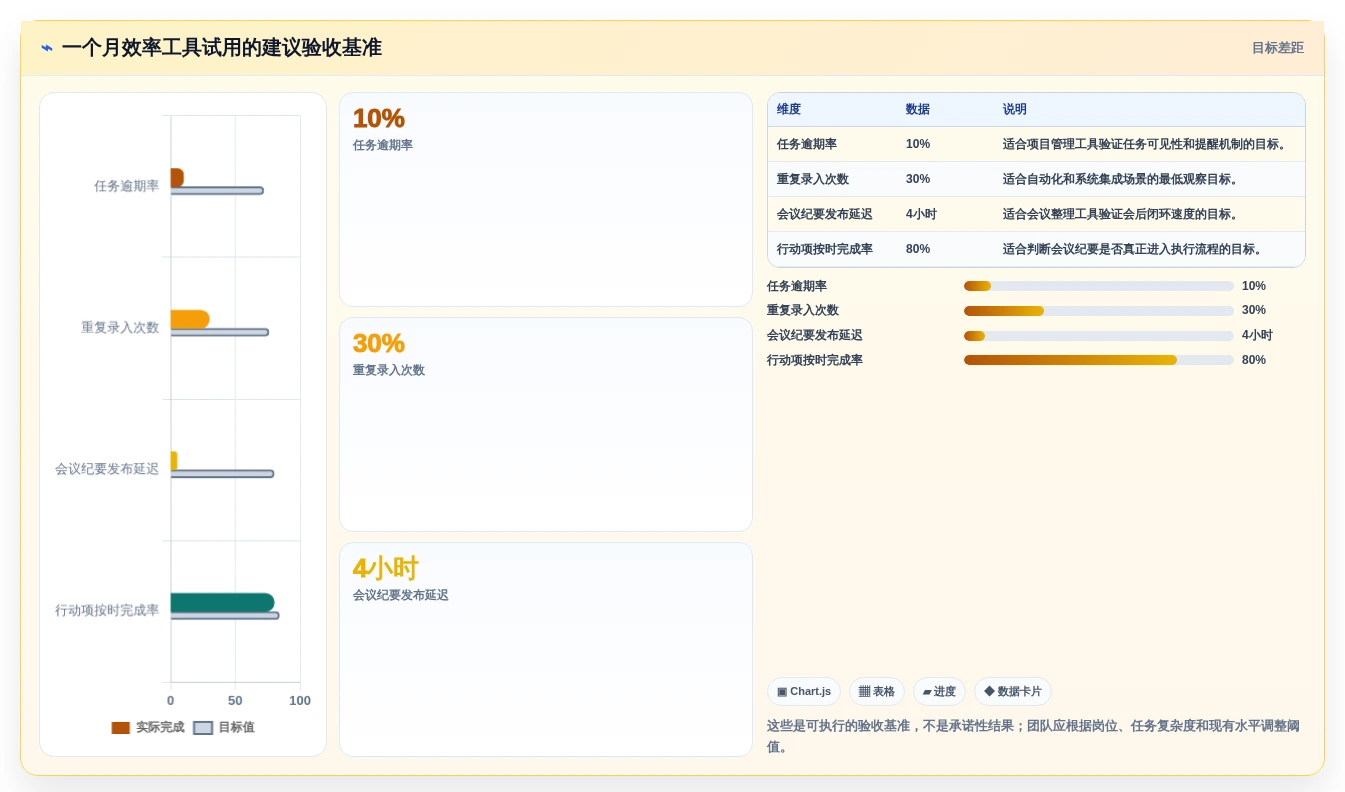Click the 会议纪要发布延迟 progress bar
Image resolution: width=1345 pixels, height=792 pixels.
pos(1099,336)
